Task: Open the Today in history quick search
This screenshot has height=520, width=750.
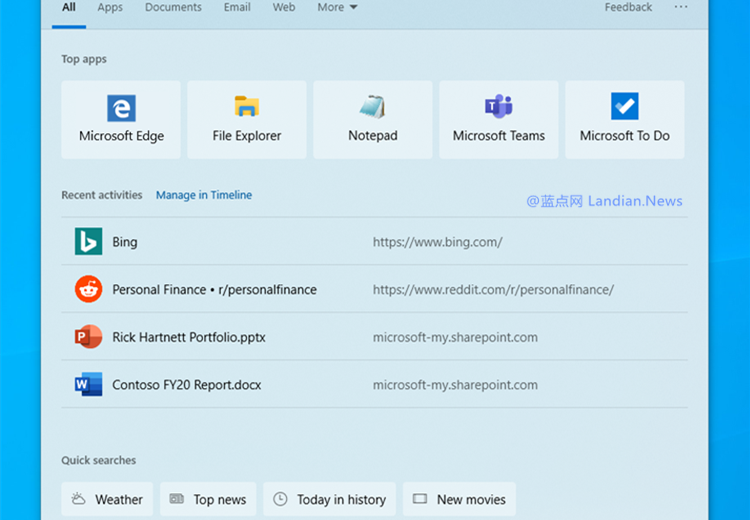Action: coord(330,499)
